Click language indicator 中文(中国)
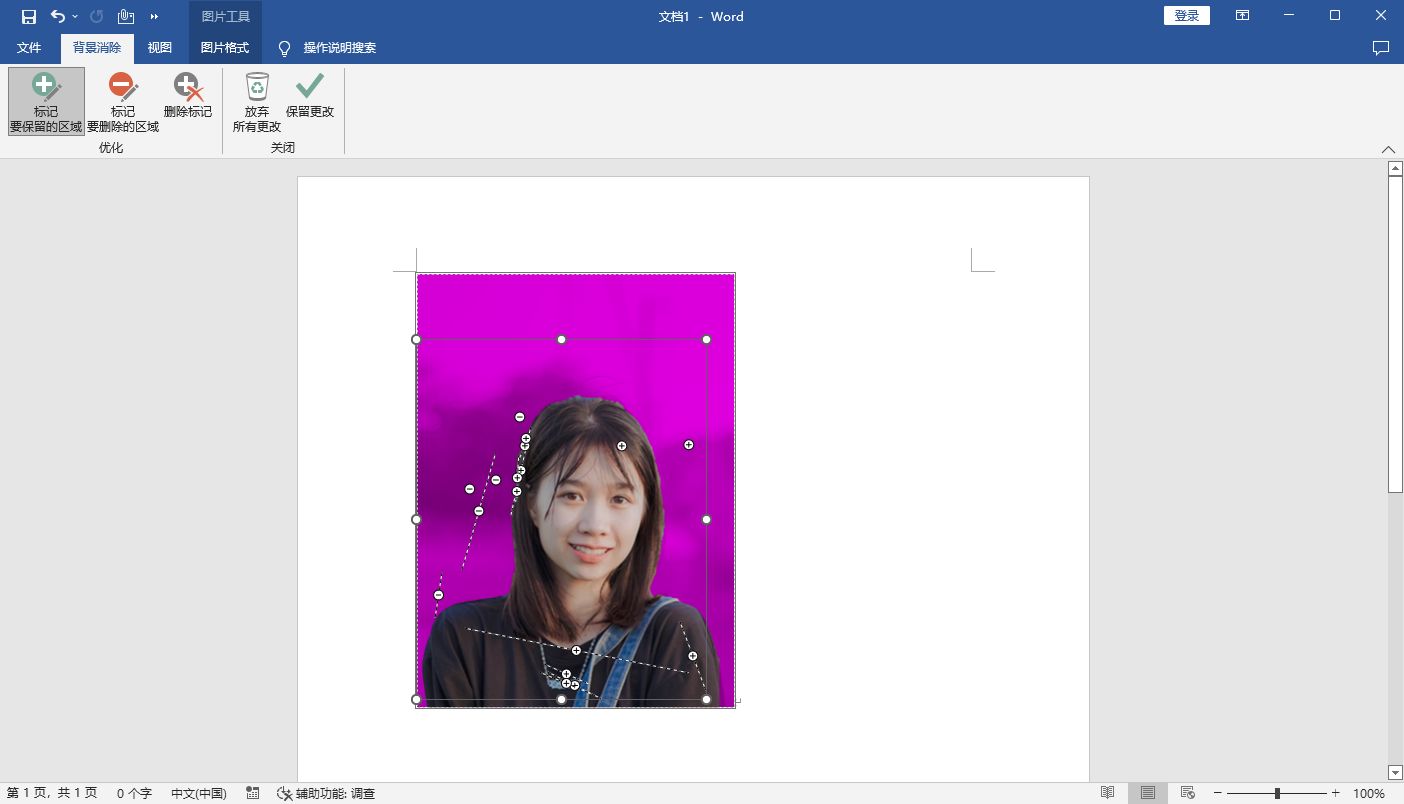This screenshot has height=804, width=1404. tap(199, 793)
